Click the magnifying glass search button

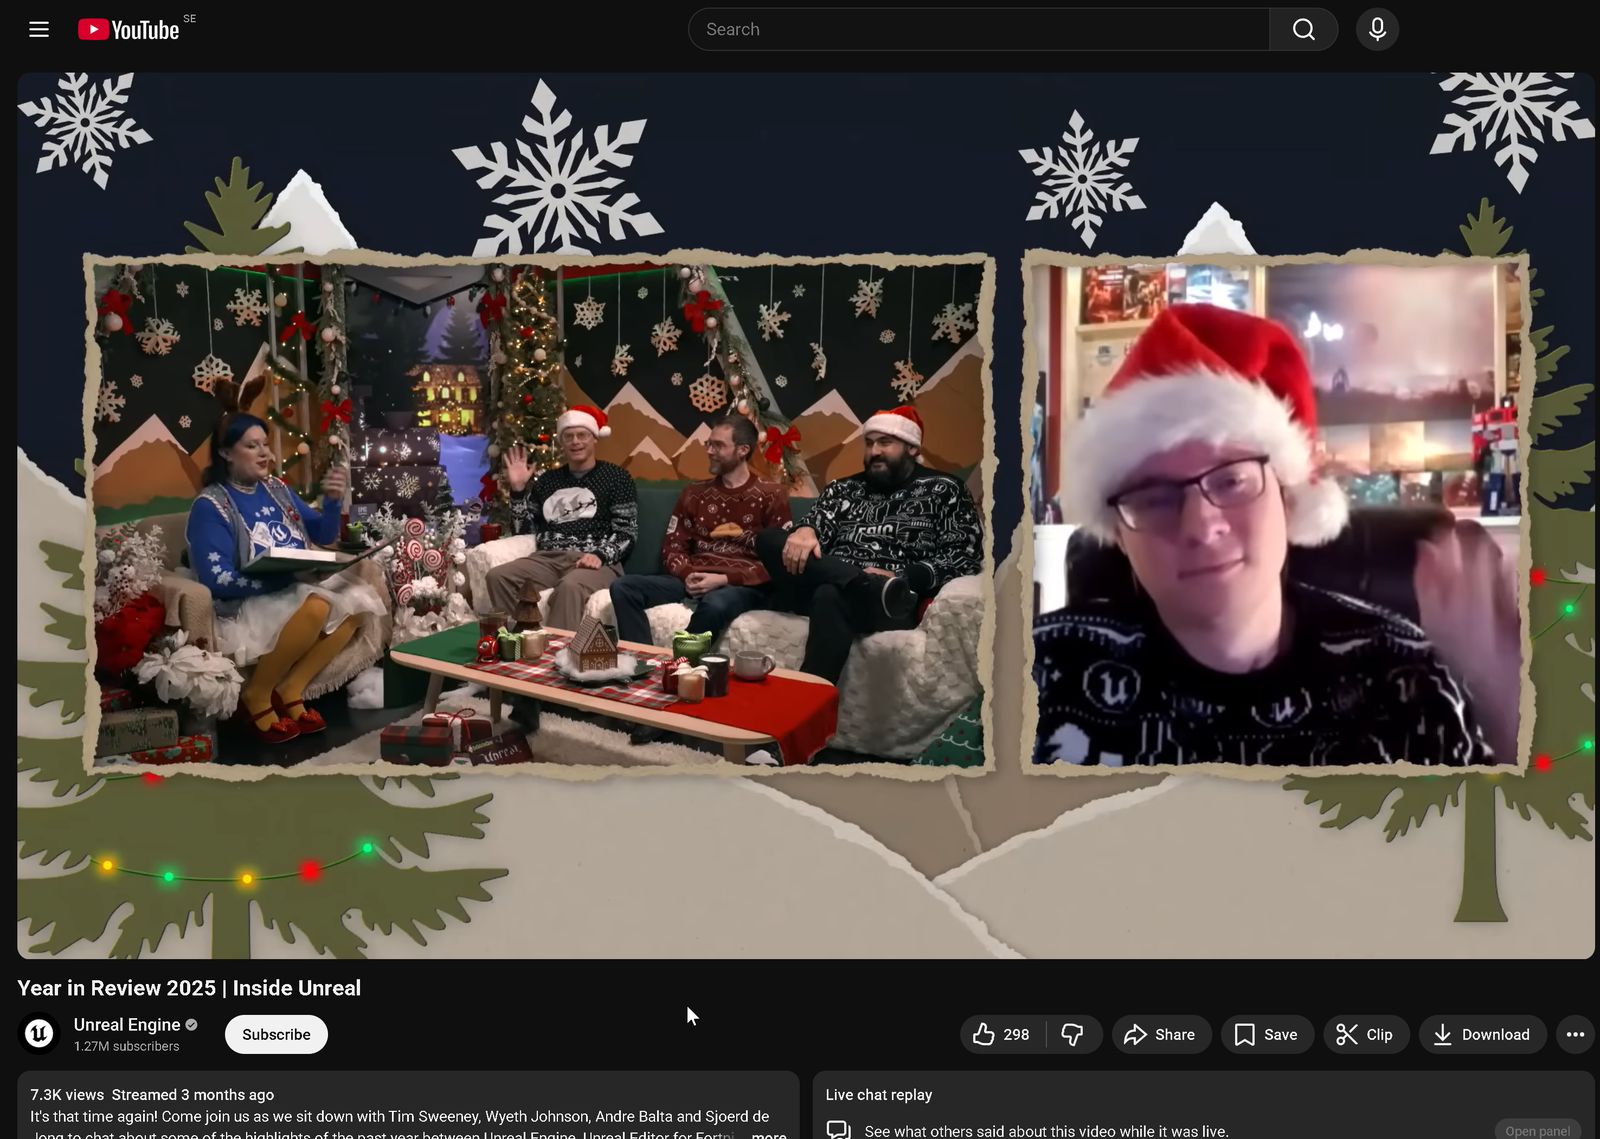[x=1303, y=29]
